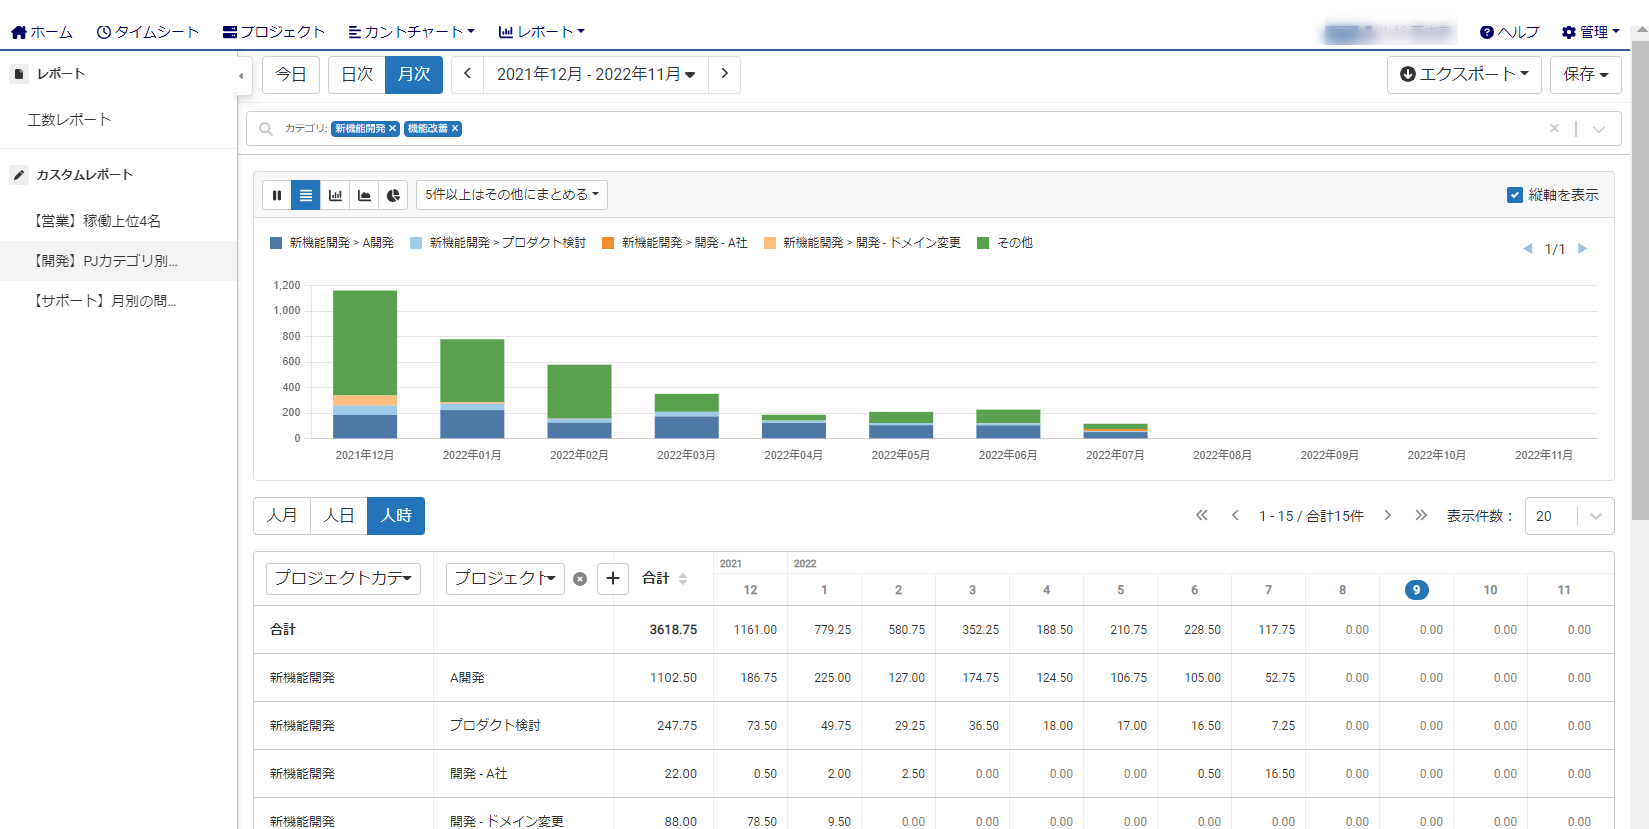This screenshot has width=1649, height=829.
Task: Click the search magnifier icon in filter bar
Action: click(266, 129)
